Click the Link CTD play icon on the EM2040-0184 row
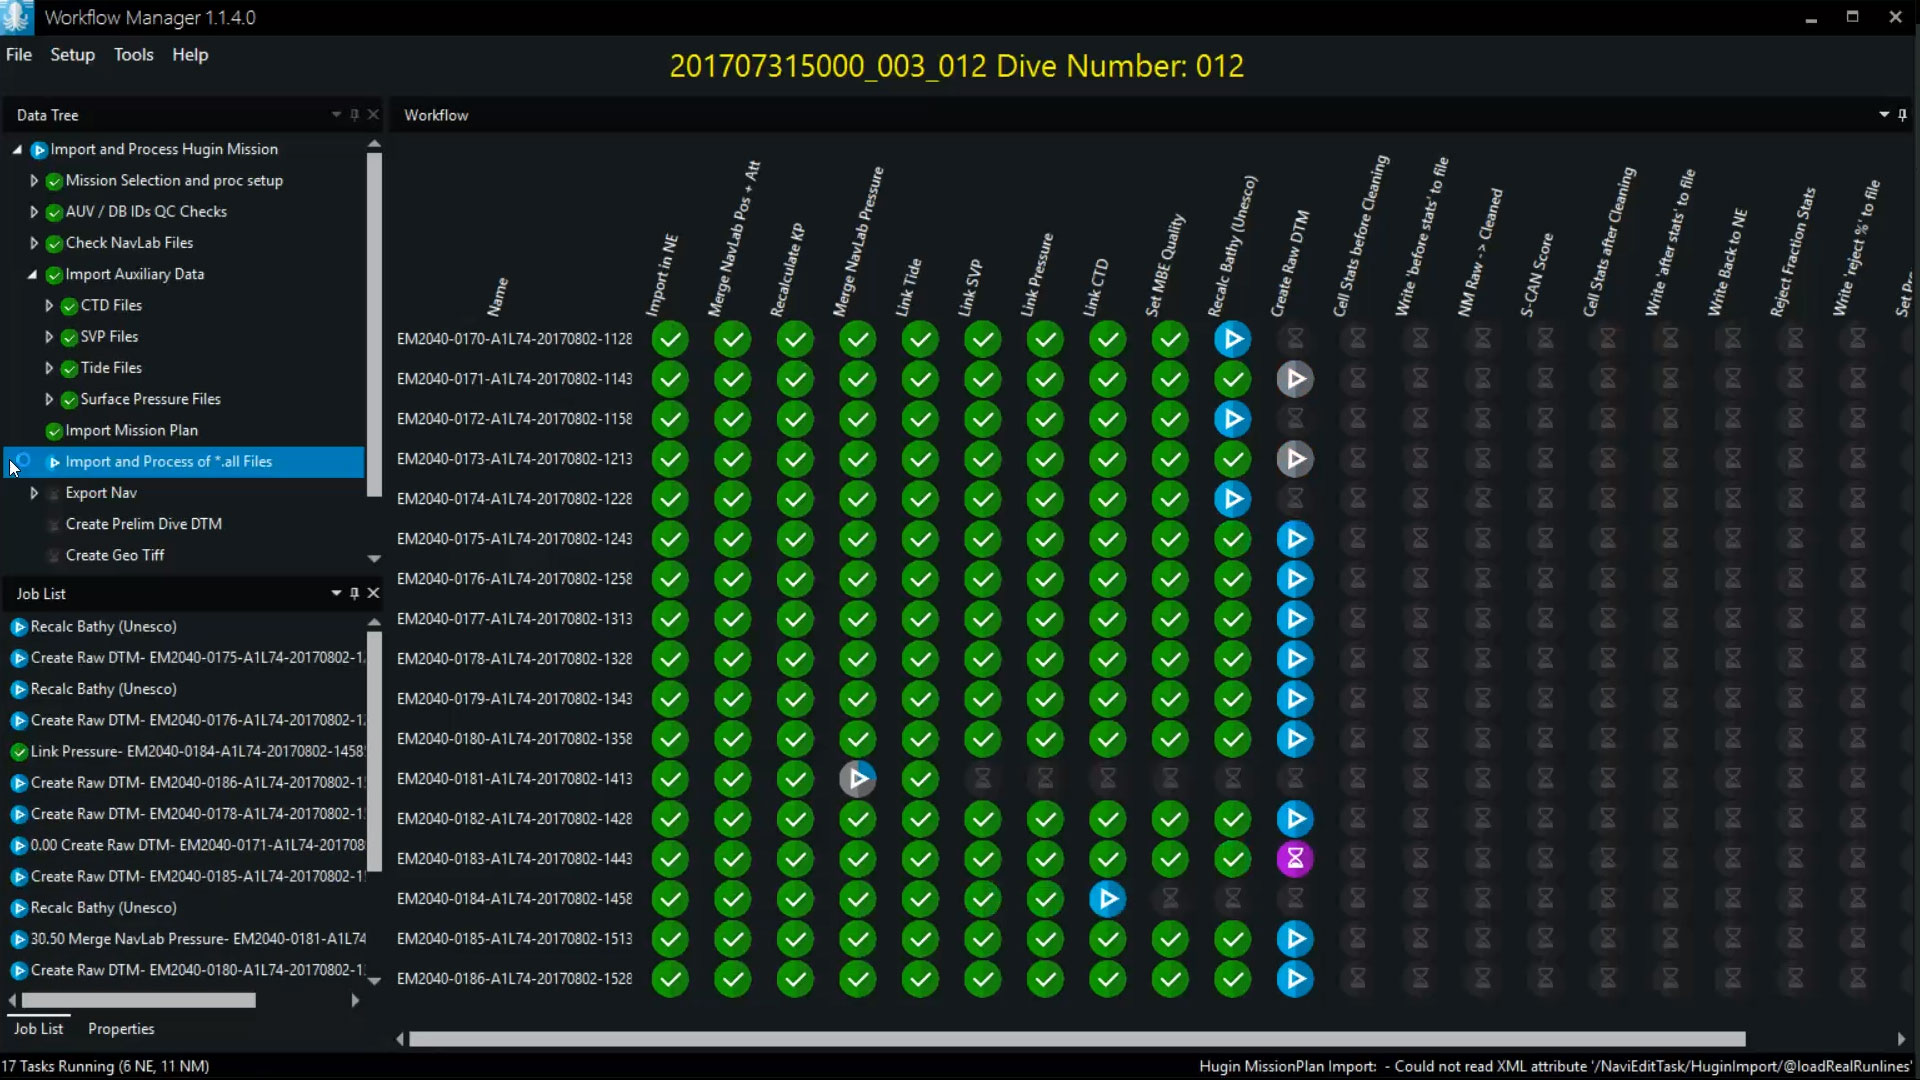 pos(1107,899)
